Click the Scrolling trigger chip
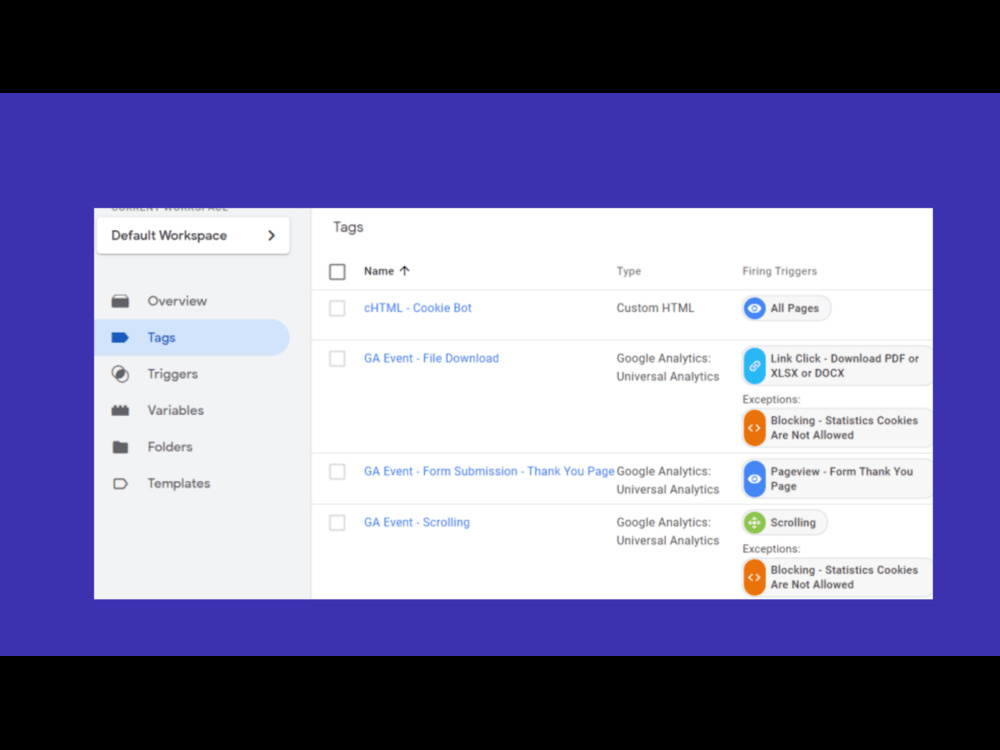The height and width of the screenshot is (750, 1000). point(784,523)
